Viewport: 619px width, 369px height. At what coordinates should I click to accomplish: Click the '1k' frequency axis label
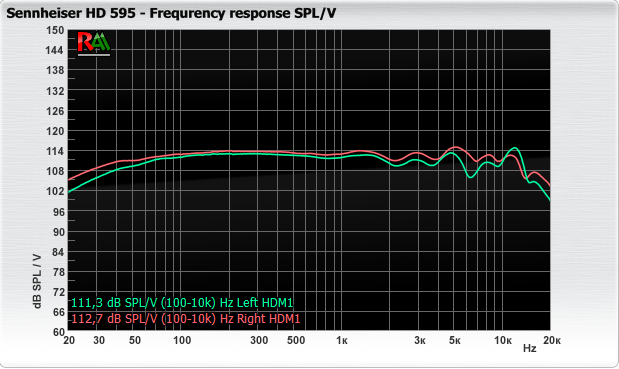coord(342,340)
